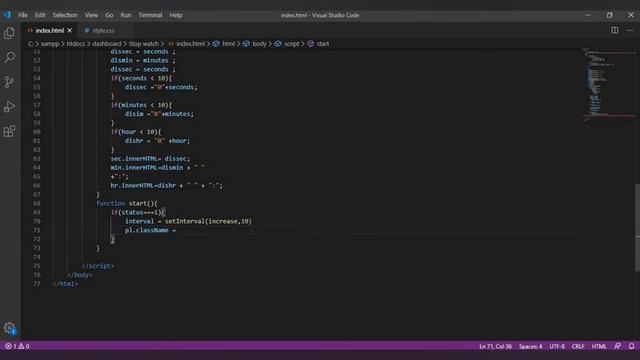This screenshot has width=640, height=360.
Task: Click the dashboard breadcrumb
Action: [x=107, y=44]
